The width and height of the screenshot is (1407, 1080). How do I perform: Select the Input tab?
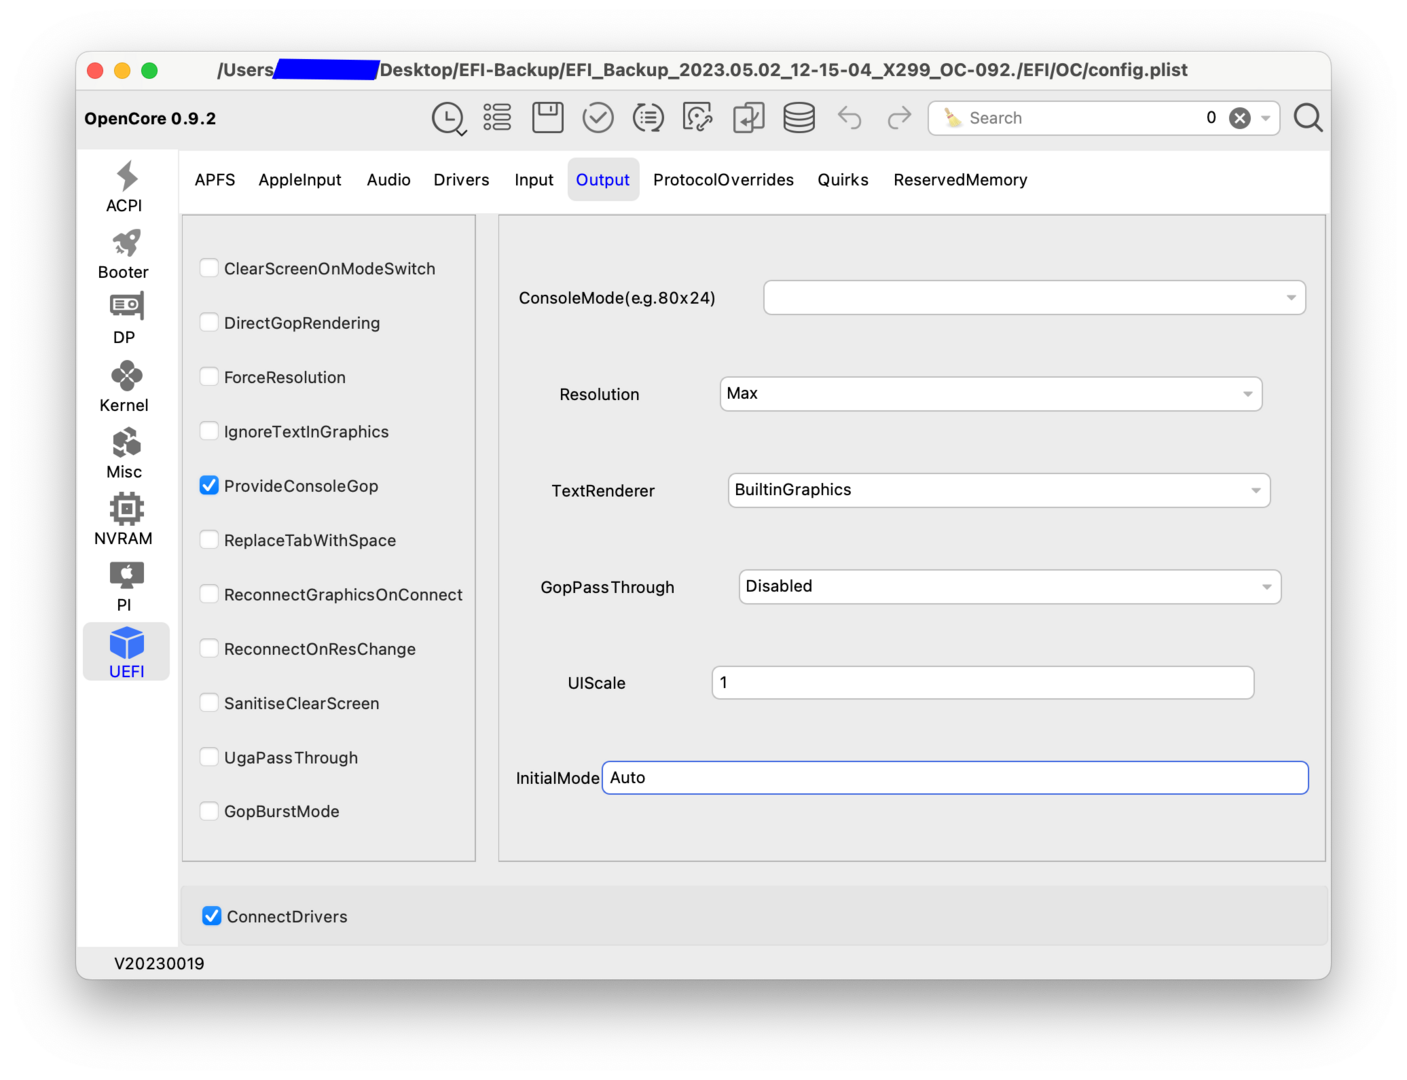point(534,180)
